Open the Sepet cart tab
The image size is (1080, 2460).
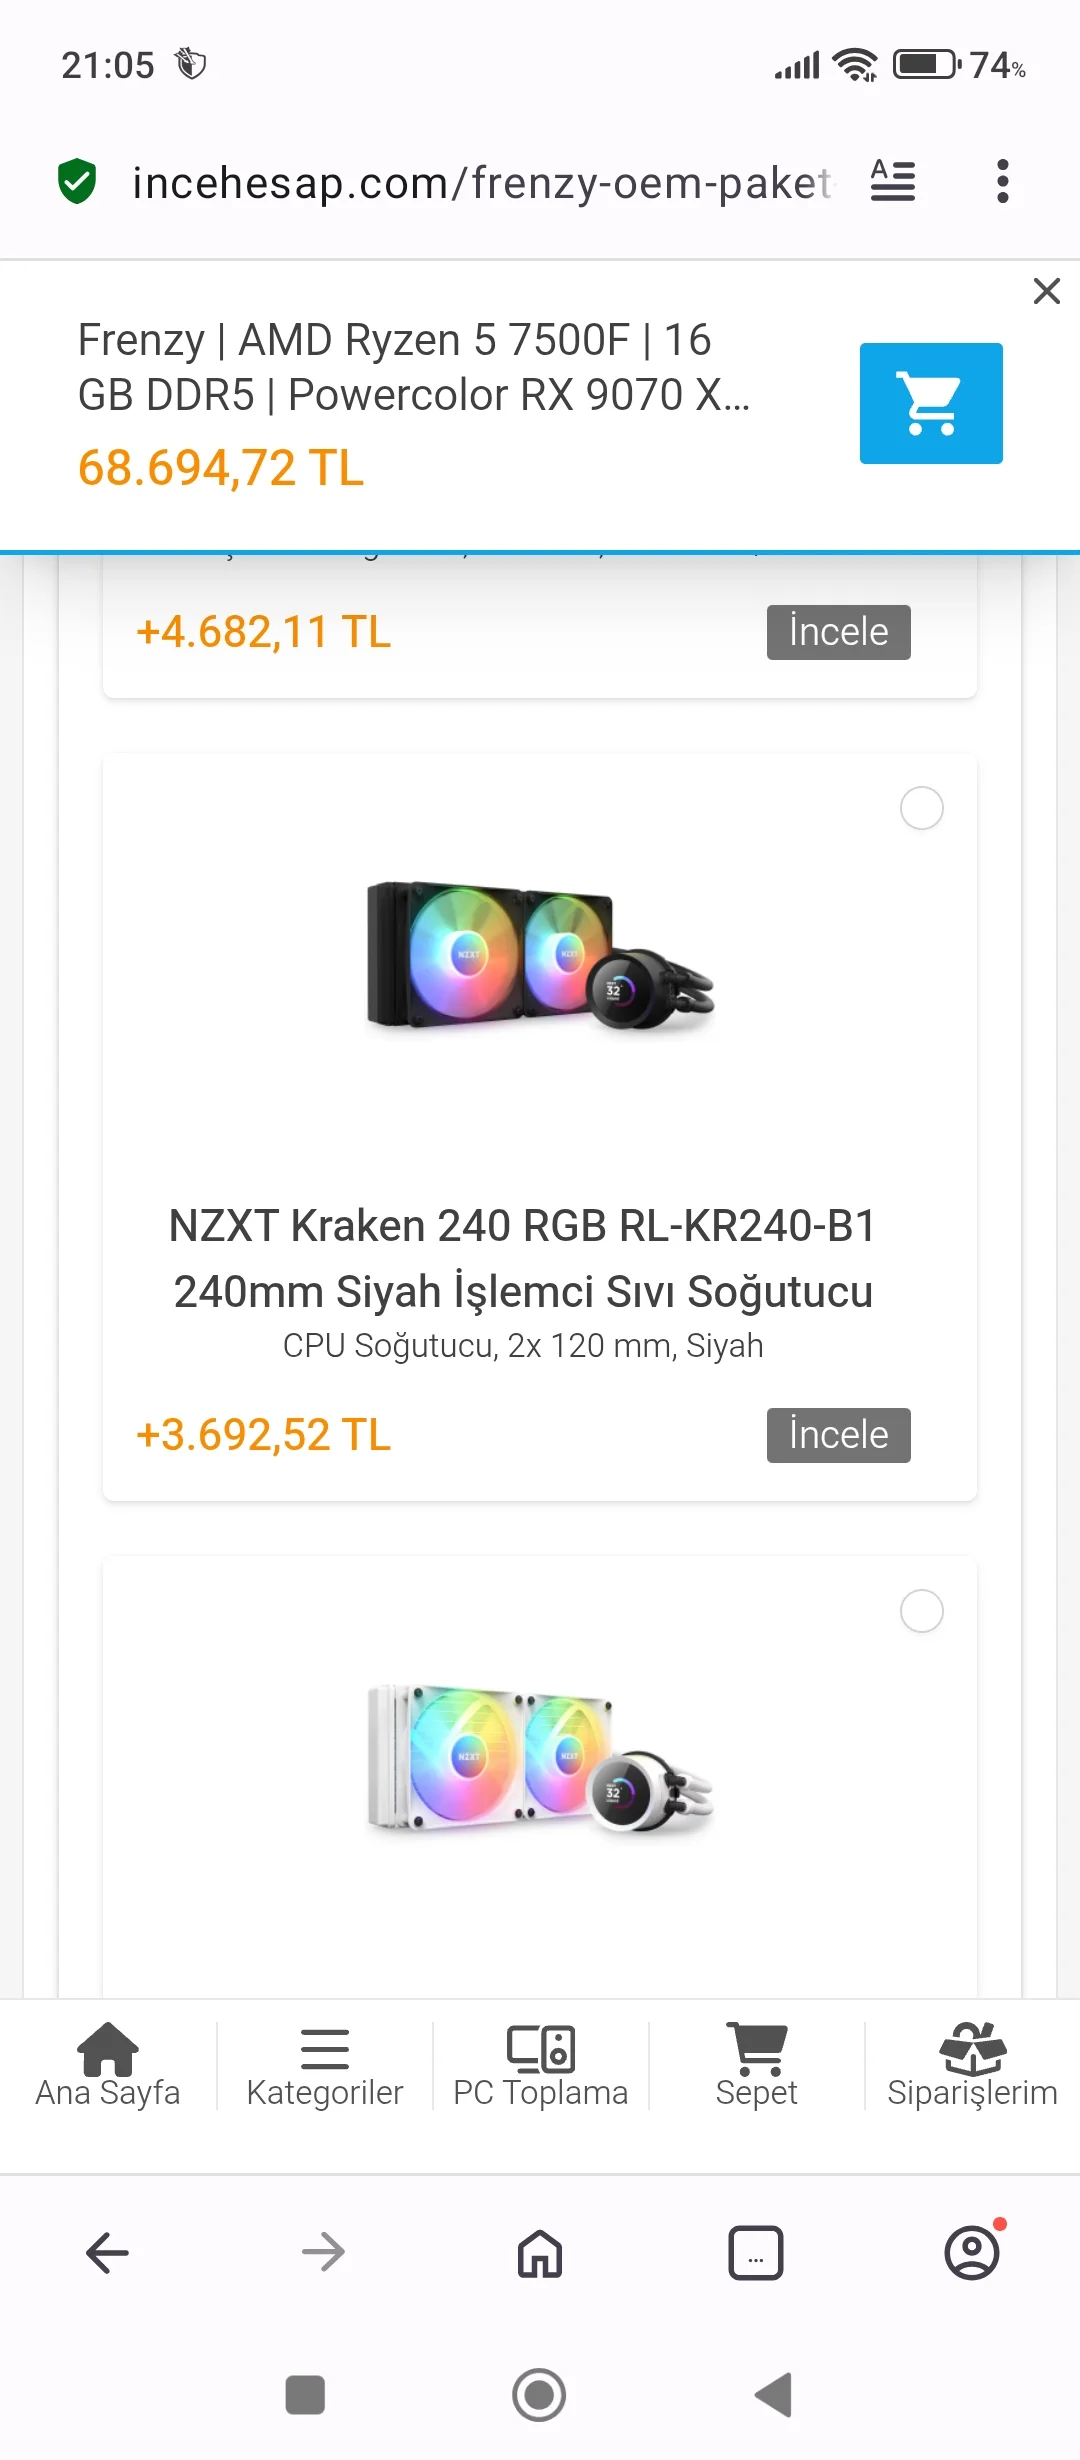coord(757,2065)
